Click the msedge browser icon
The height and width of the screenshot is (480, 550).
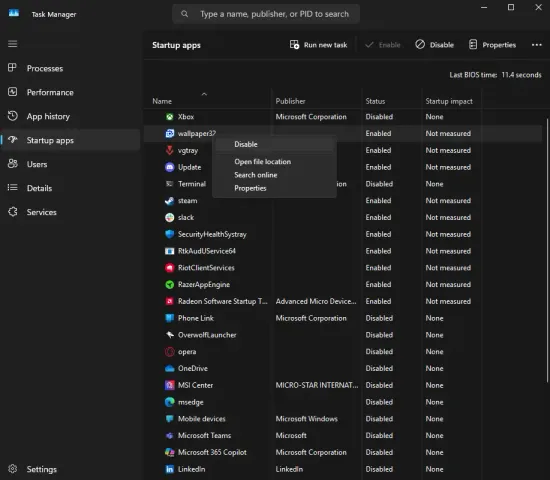pyautogui.click(x=169, y=402)
